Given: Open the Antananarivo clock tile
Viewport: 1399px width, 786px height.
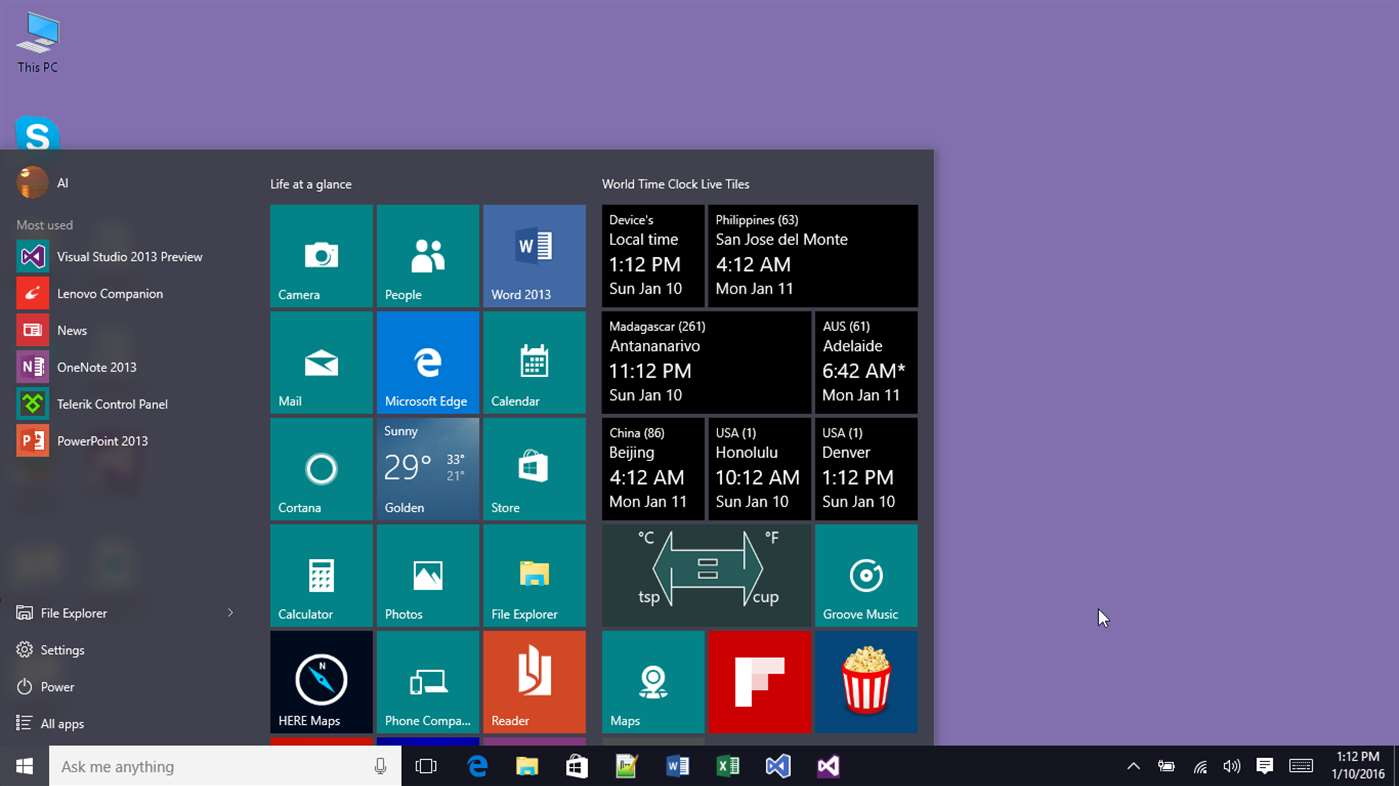Looking at the screenshot, I should (706, 362).
